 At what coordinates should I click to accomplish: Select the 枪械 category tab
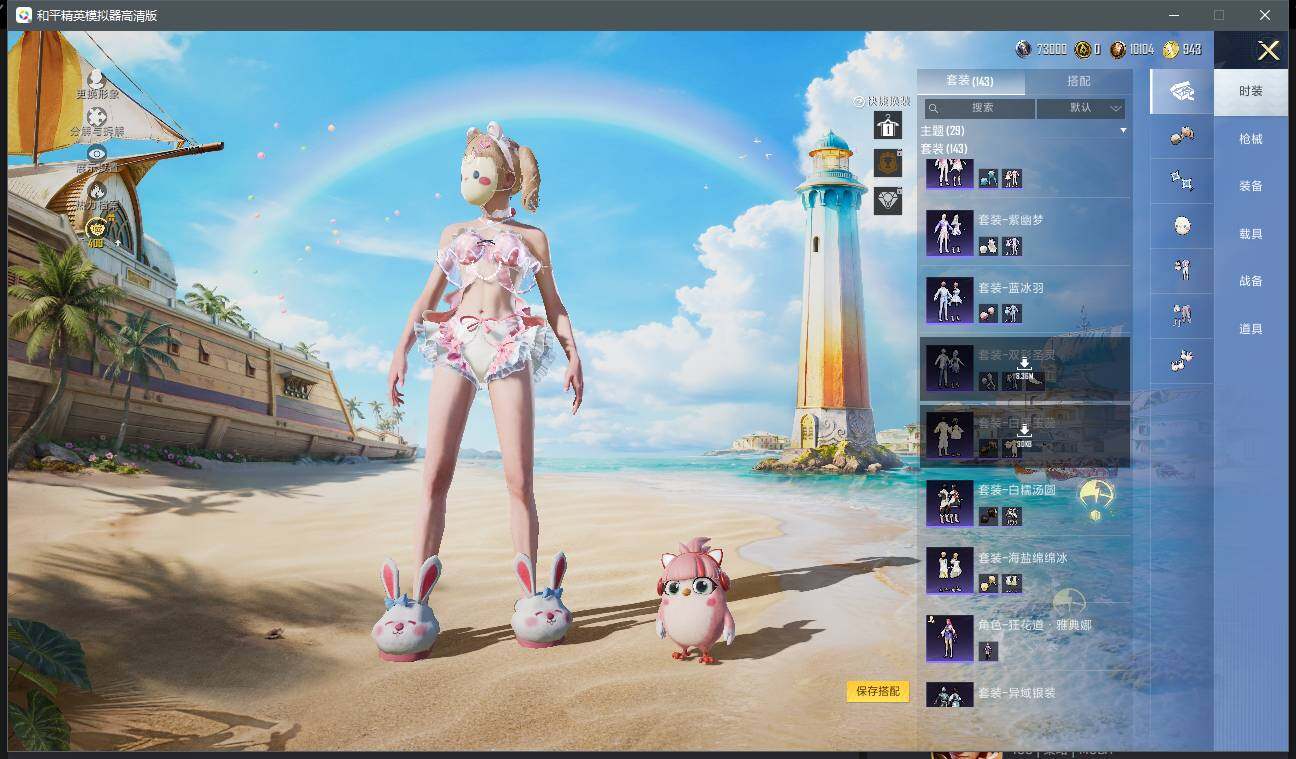1251,139
